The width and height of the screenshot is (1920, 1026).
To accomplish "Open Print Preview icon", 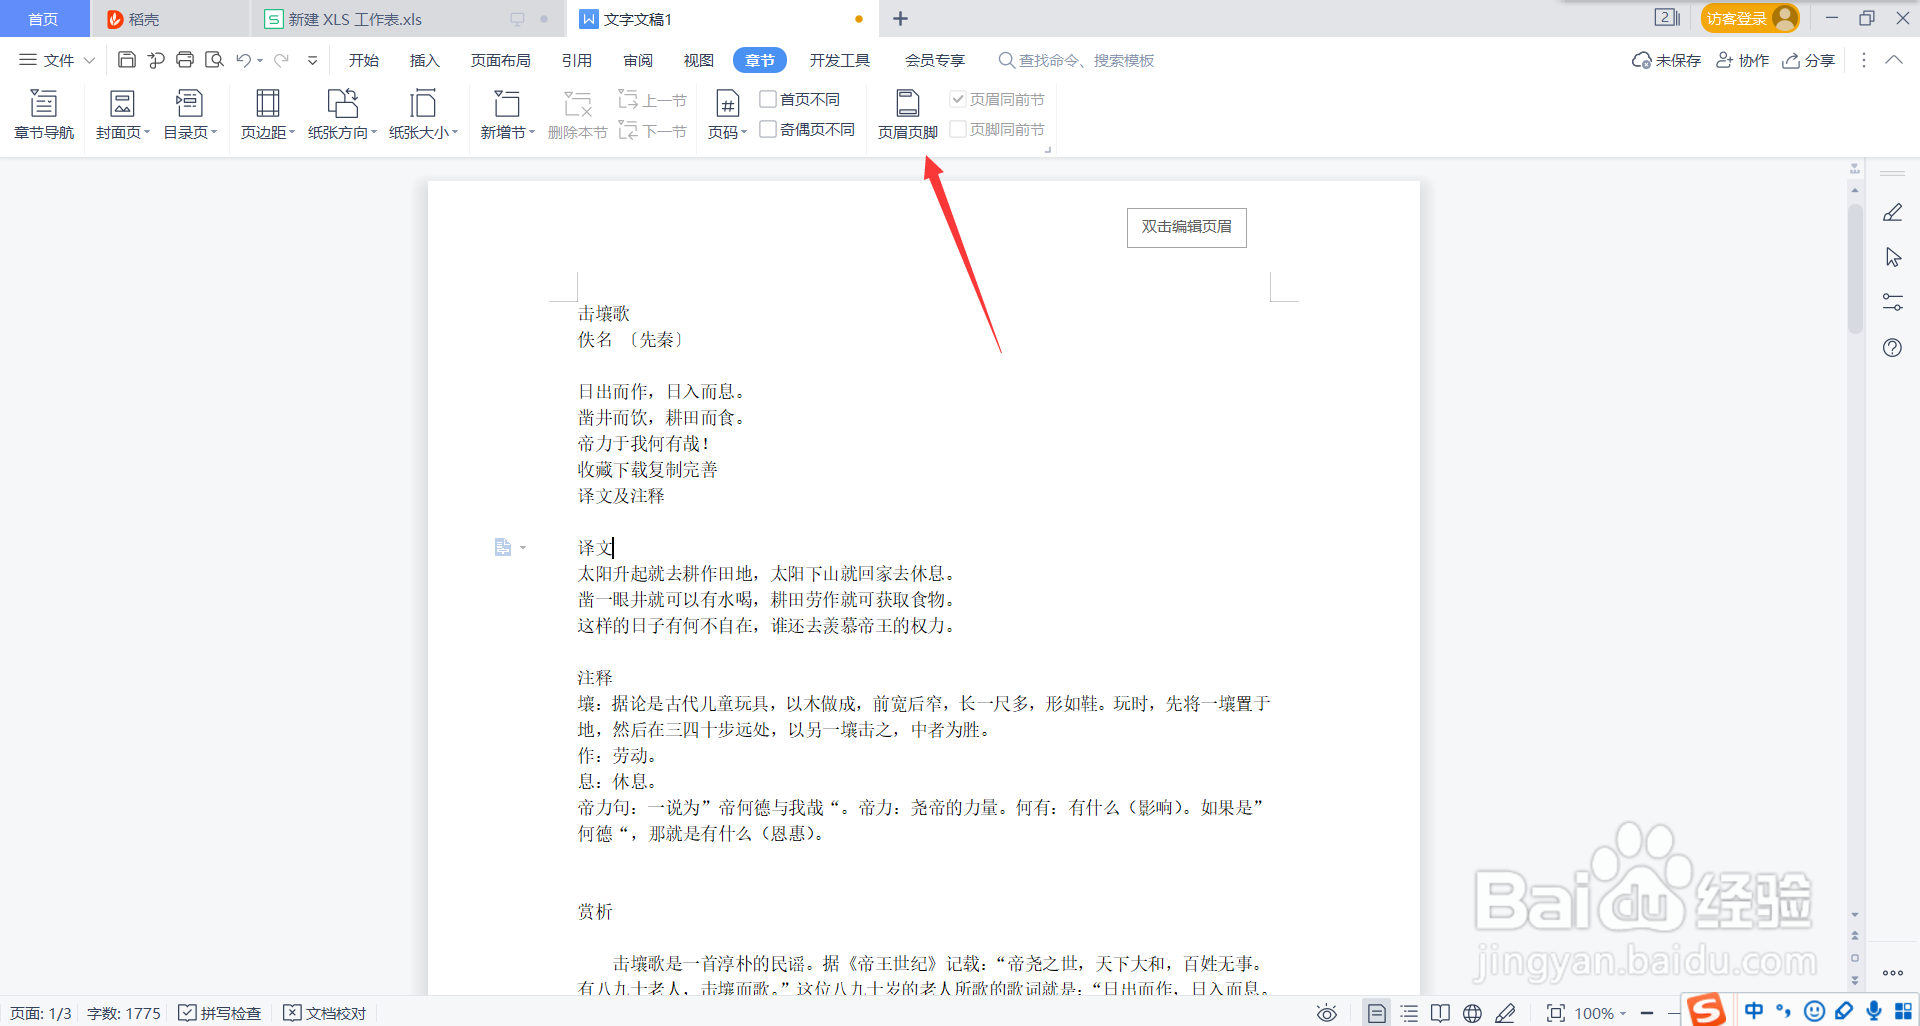I will (x=214, y=60).
